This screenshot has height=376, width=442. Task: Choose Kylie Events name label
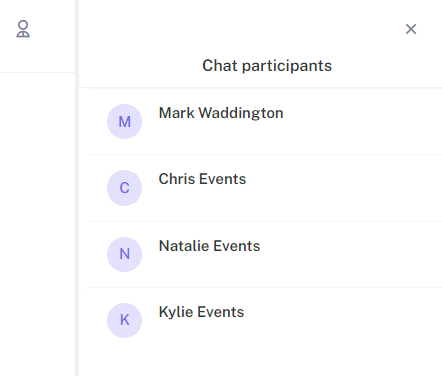pos(201,312)
